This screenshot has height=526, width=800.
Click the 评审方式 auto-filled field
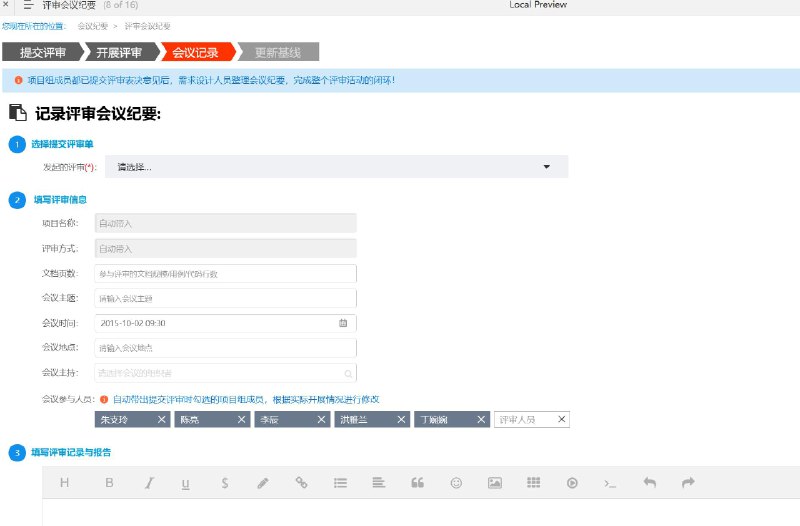[x=226, y=248]
